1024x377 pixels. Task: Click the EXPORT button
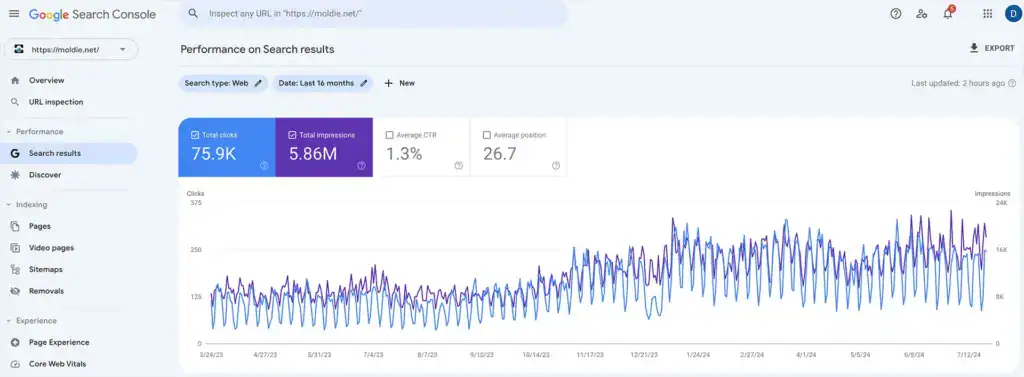[x=991, y=48]
